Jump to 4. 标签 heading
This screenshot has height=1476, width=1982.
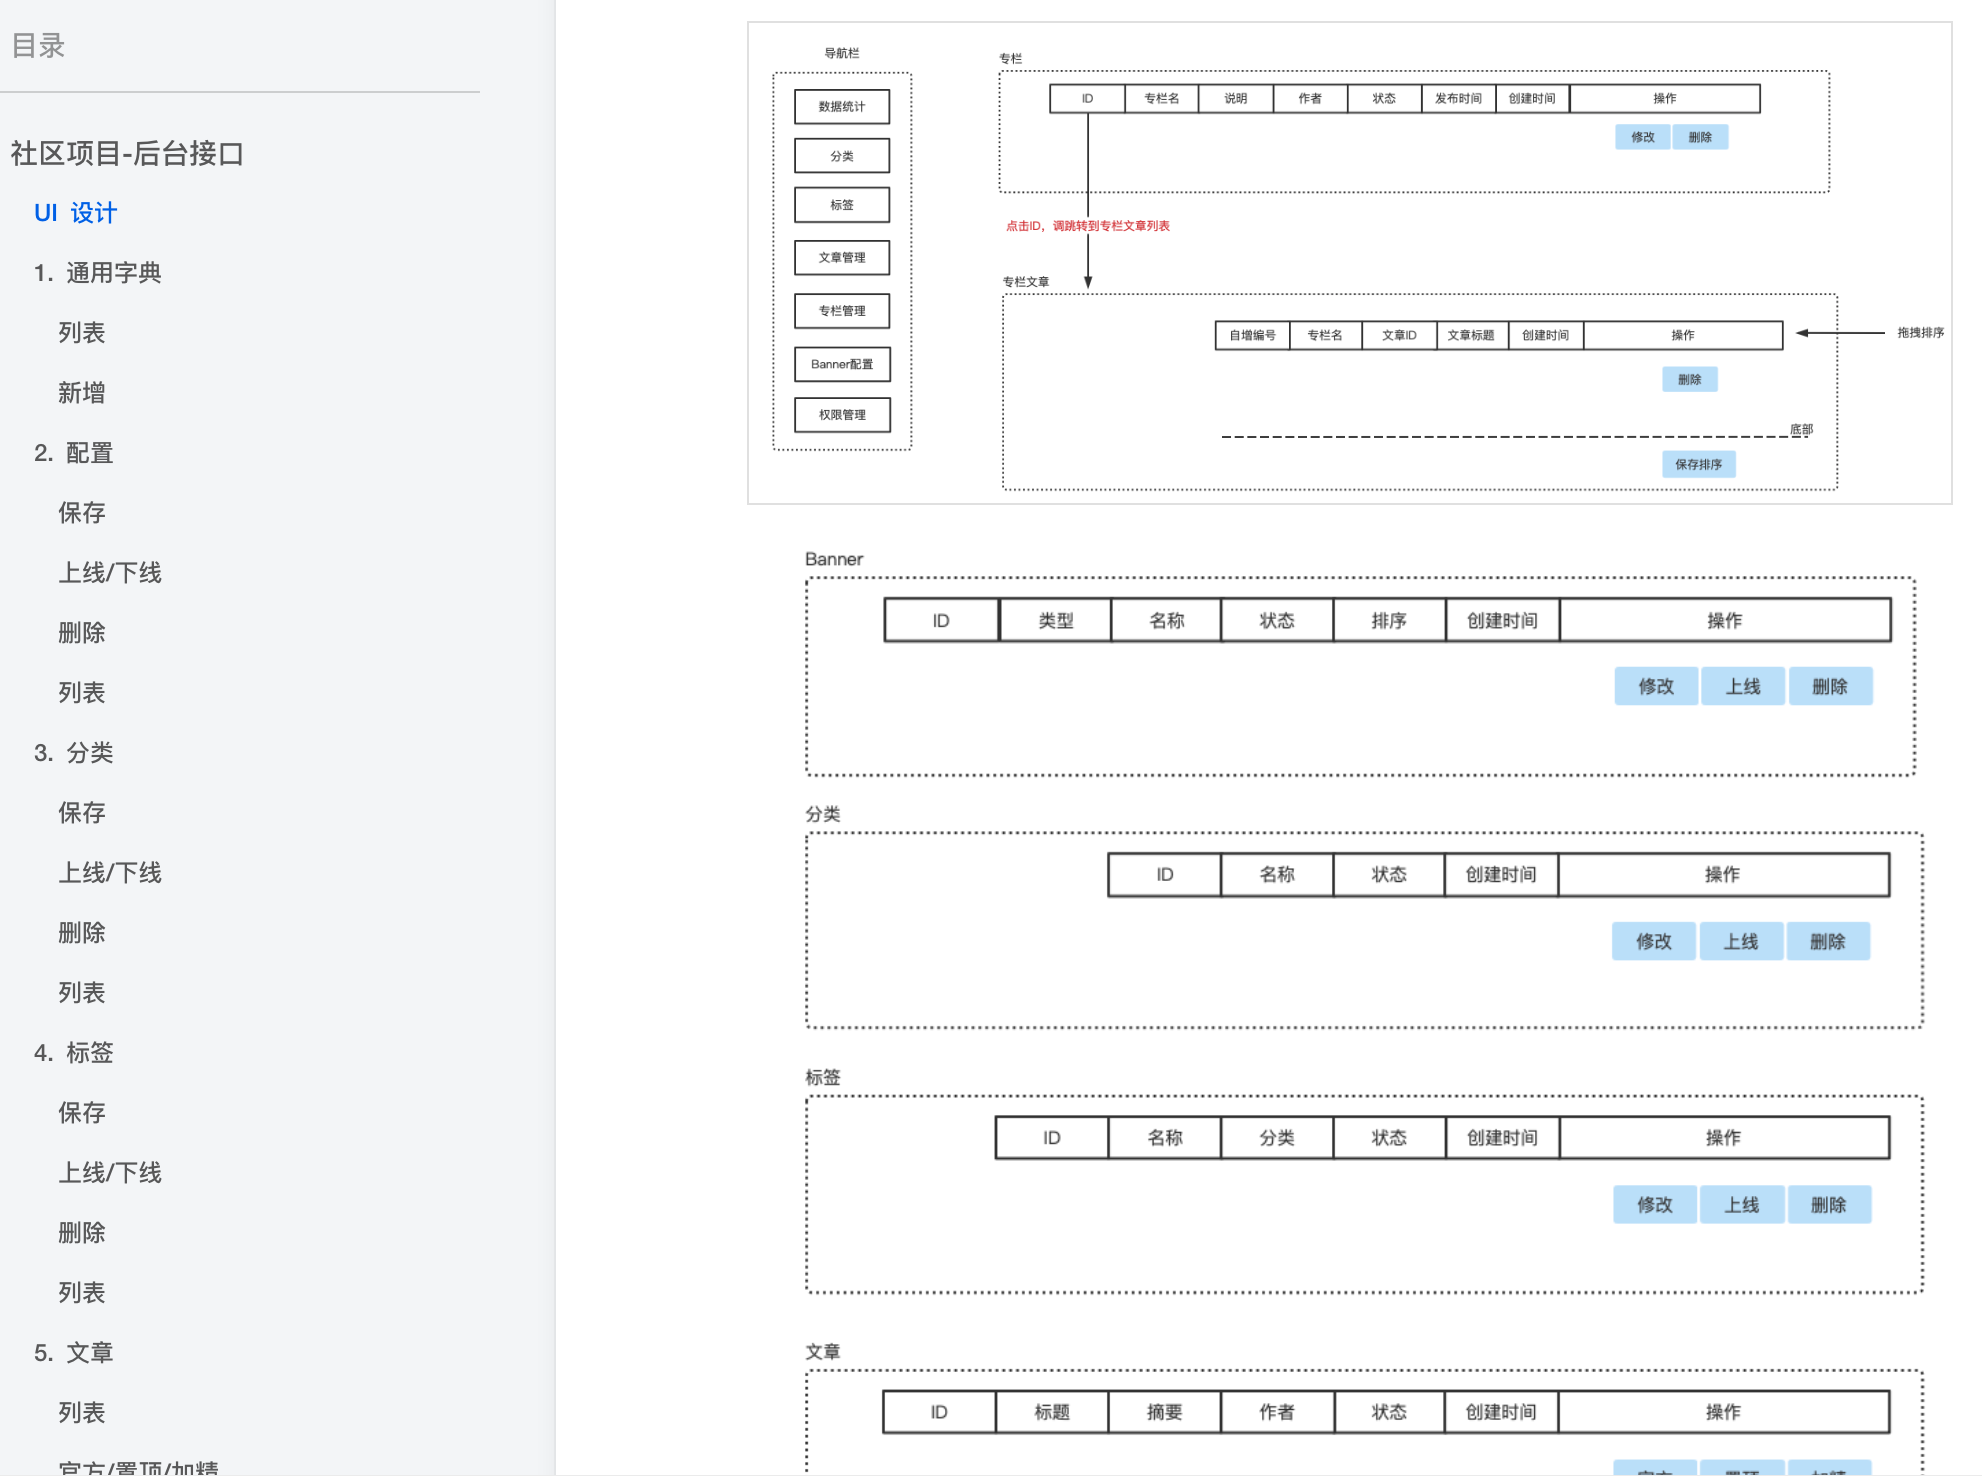pos(73,1053)
